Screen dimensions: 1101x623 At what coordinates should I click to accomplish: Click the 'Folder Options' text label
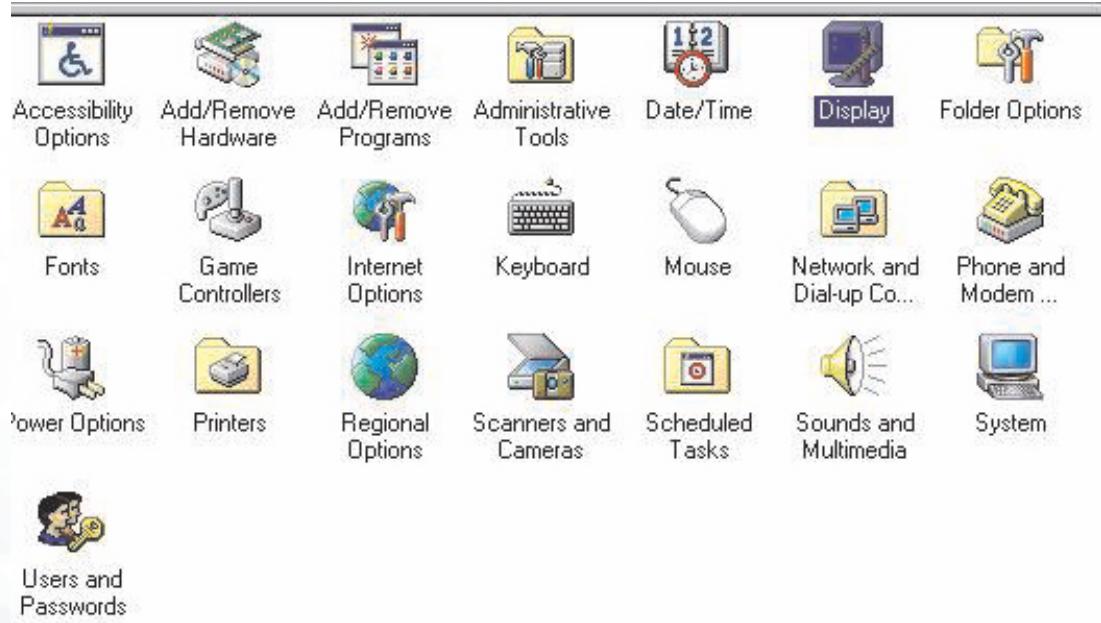click(1010, 111)
